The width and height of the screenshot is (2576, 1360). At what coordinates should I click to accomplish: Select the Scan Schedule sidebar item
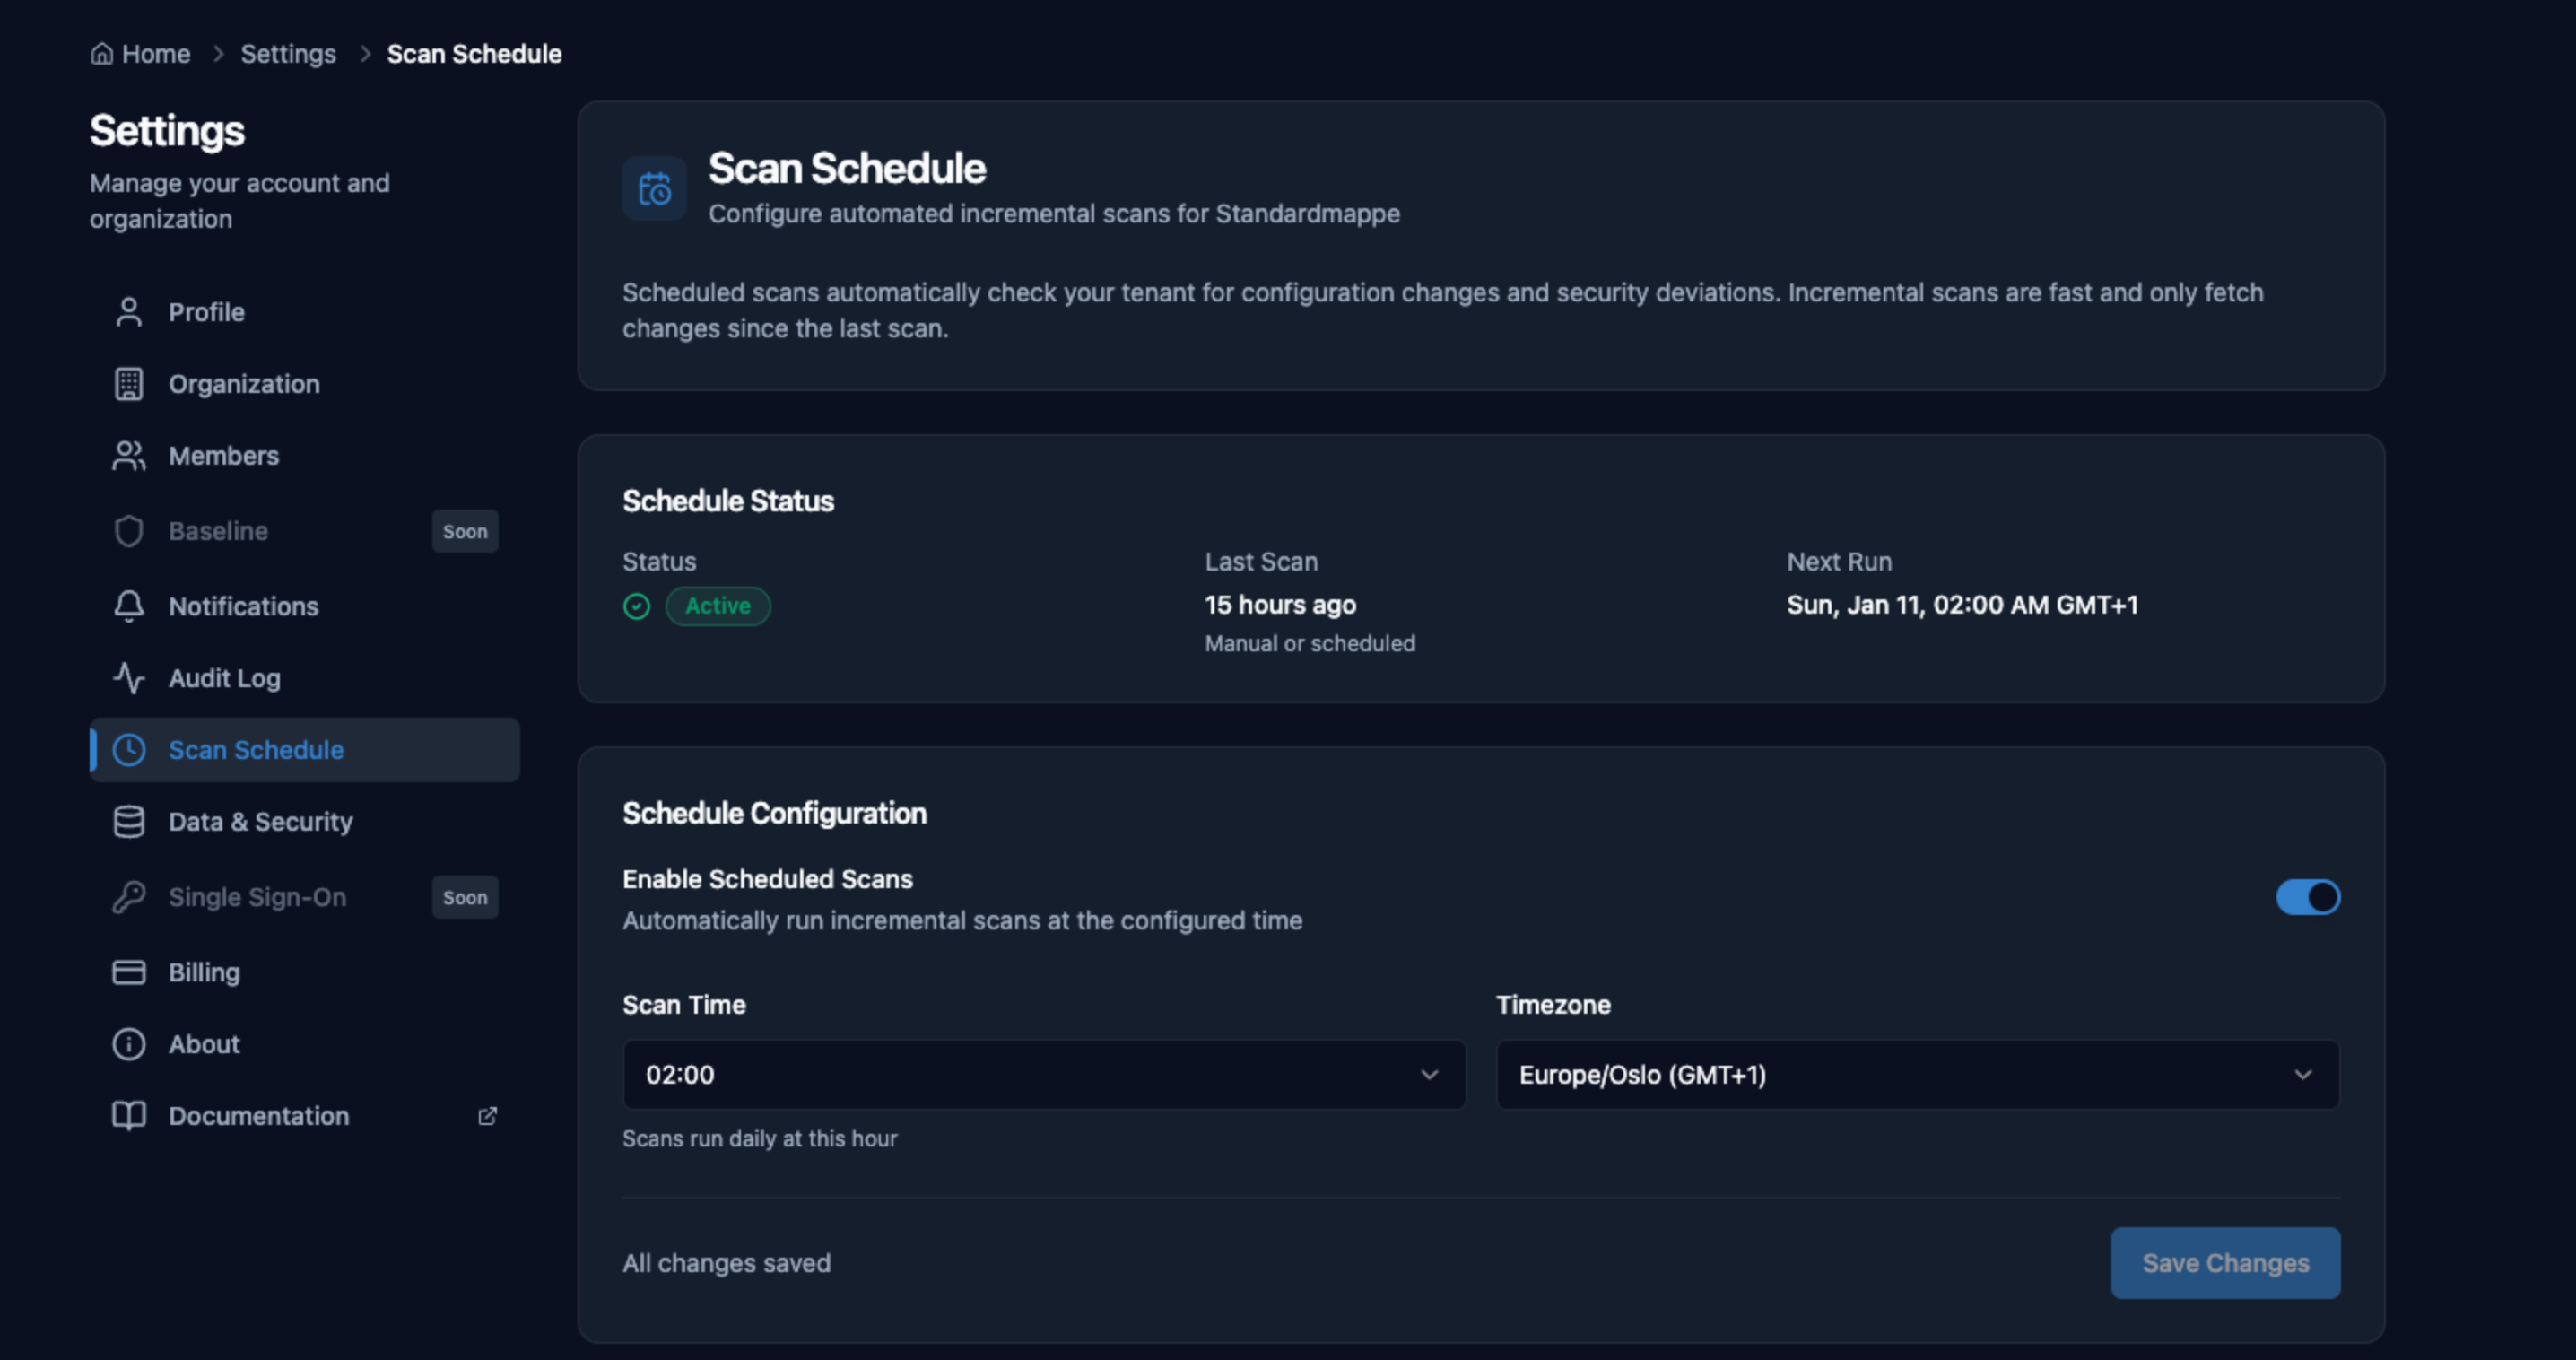pyautogui.click(x=256, y=750)
